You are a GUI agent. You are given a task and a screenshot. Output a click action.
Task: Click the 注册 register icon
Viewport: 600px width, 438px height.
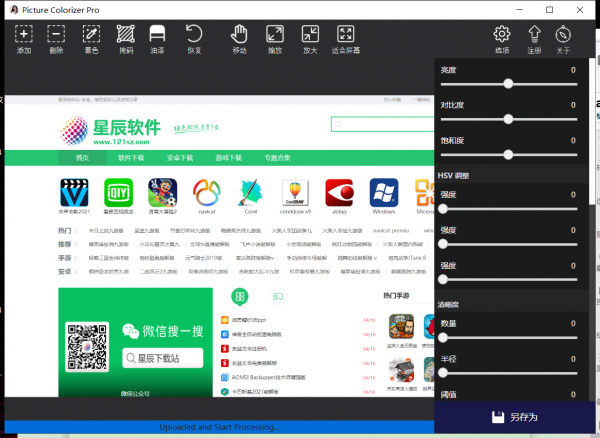click(x=534, y=34)
